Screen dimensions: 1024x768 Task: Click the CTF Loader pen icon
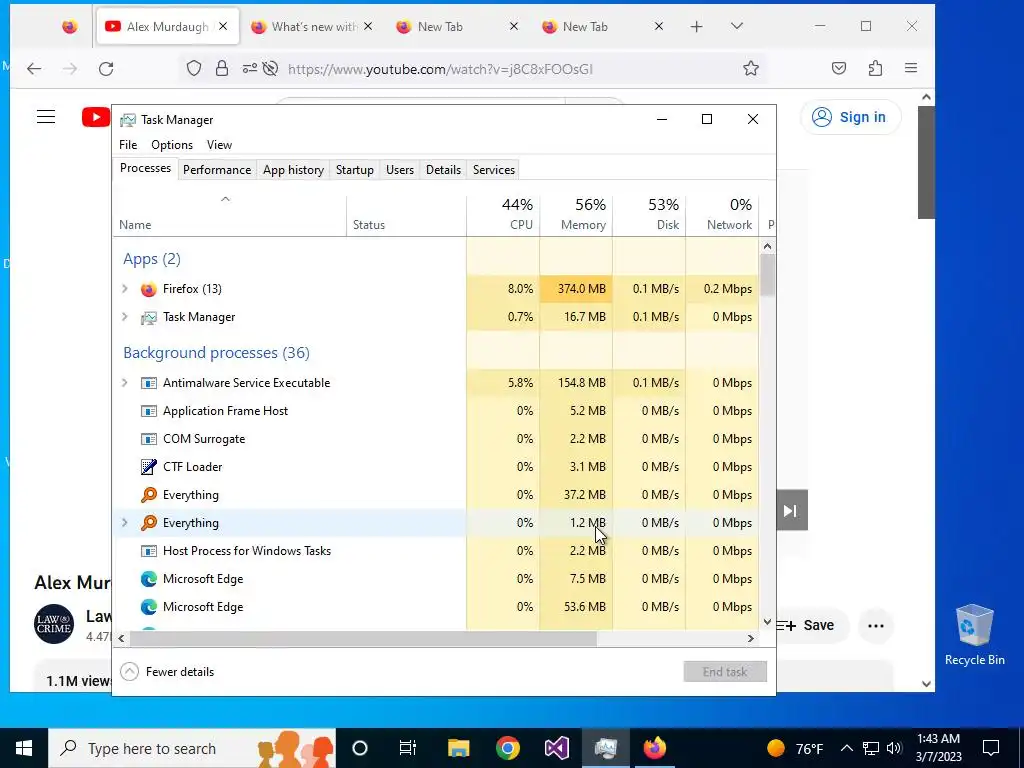(149, 467)
